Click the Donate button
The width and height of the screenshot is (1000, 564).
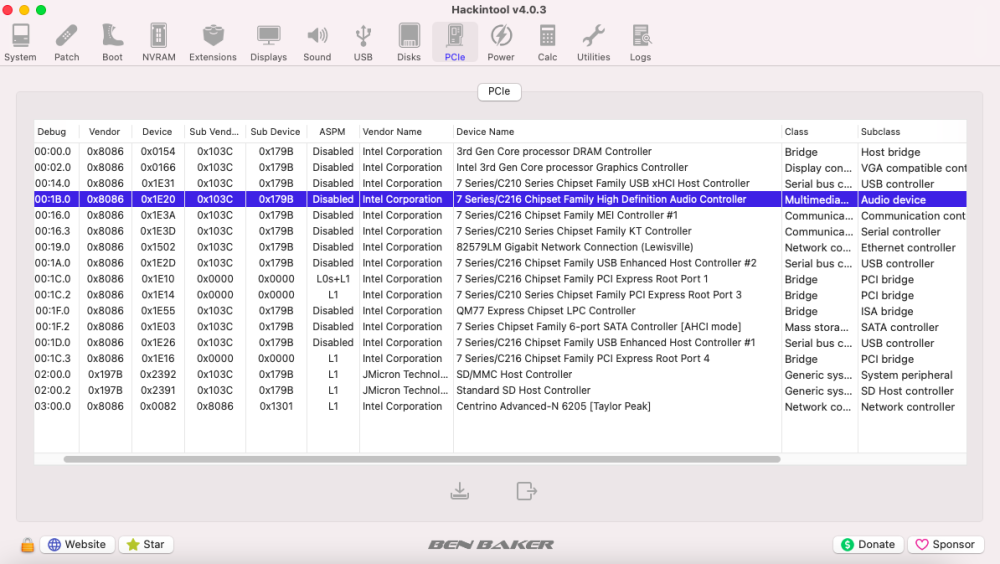(868, 544)
